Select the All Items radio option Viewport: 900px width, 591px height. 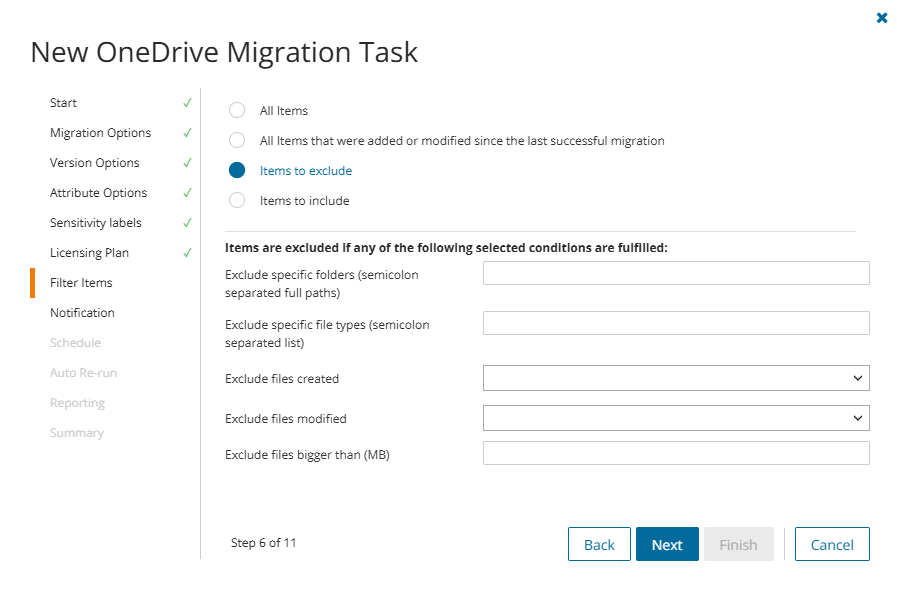[x=237, y=111]
